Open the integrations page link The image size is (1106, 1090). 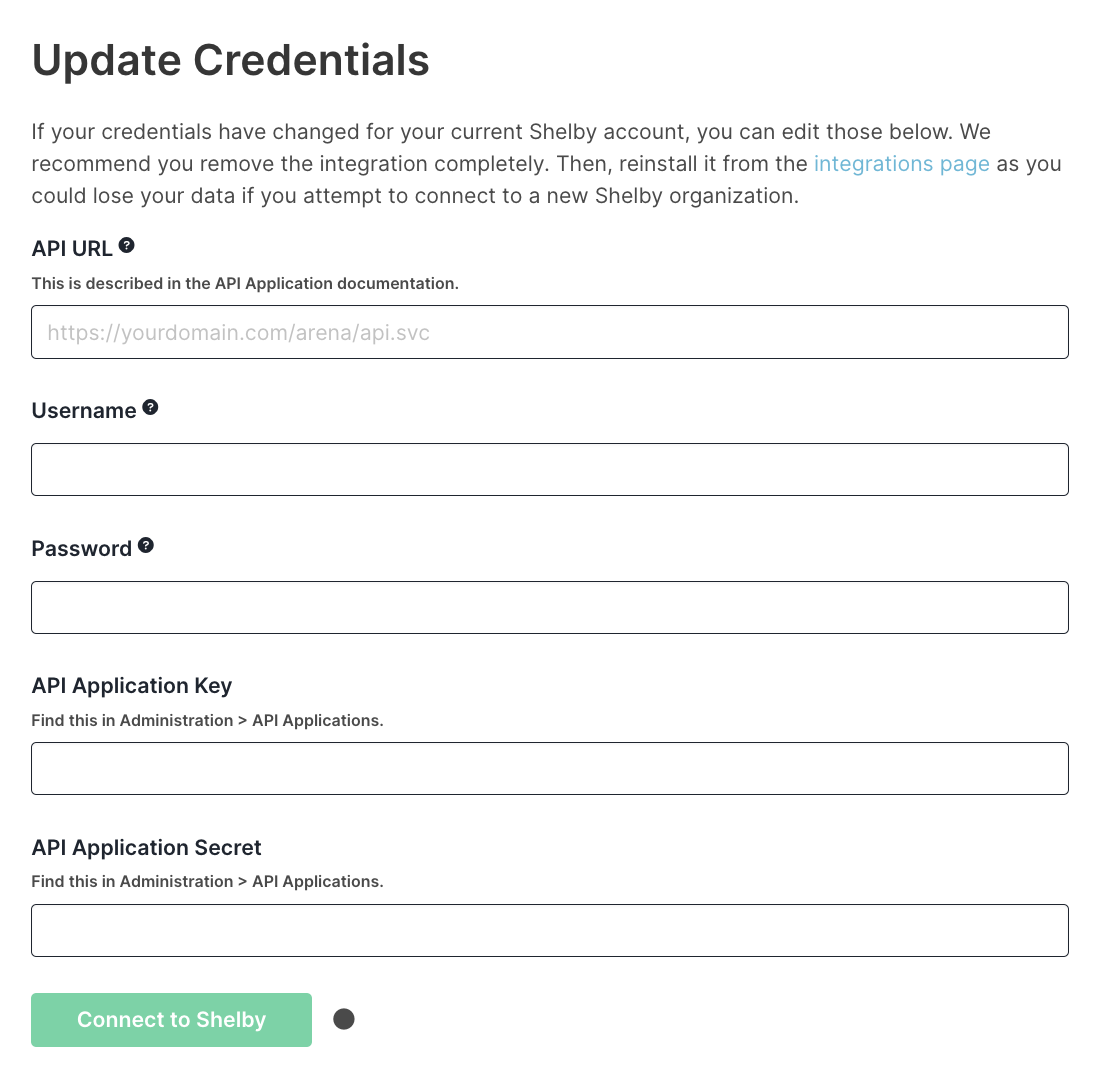point(901,164)
